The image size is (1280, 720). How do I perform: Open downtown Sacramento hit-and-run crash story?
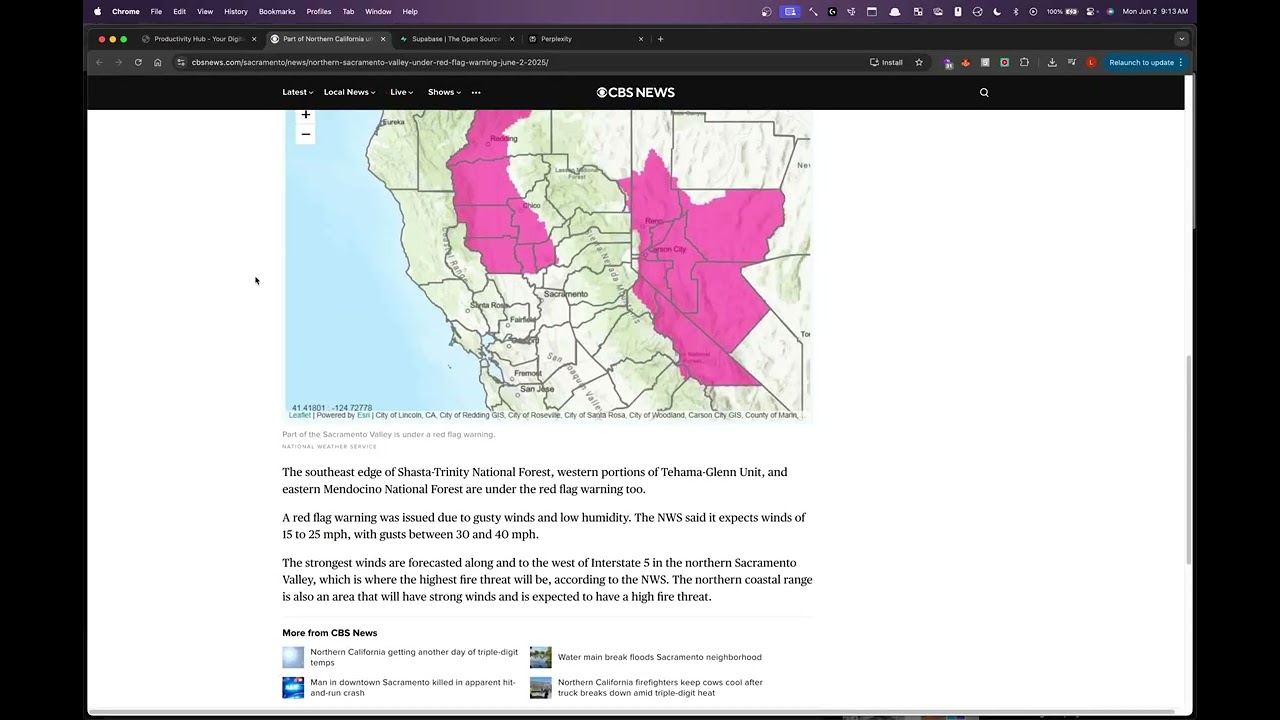(x=413, y=687)
